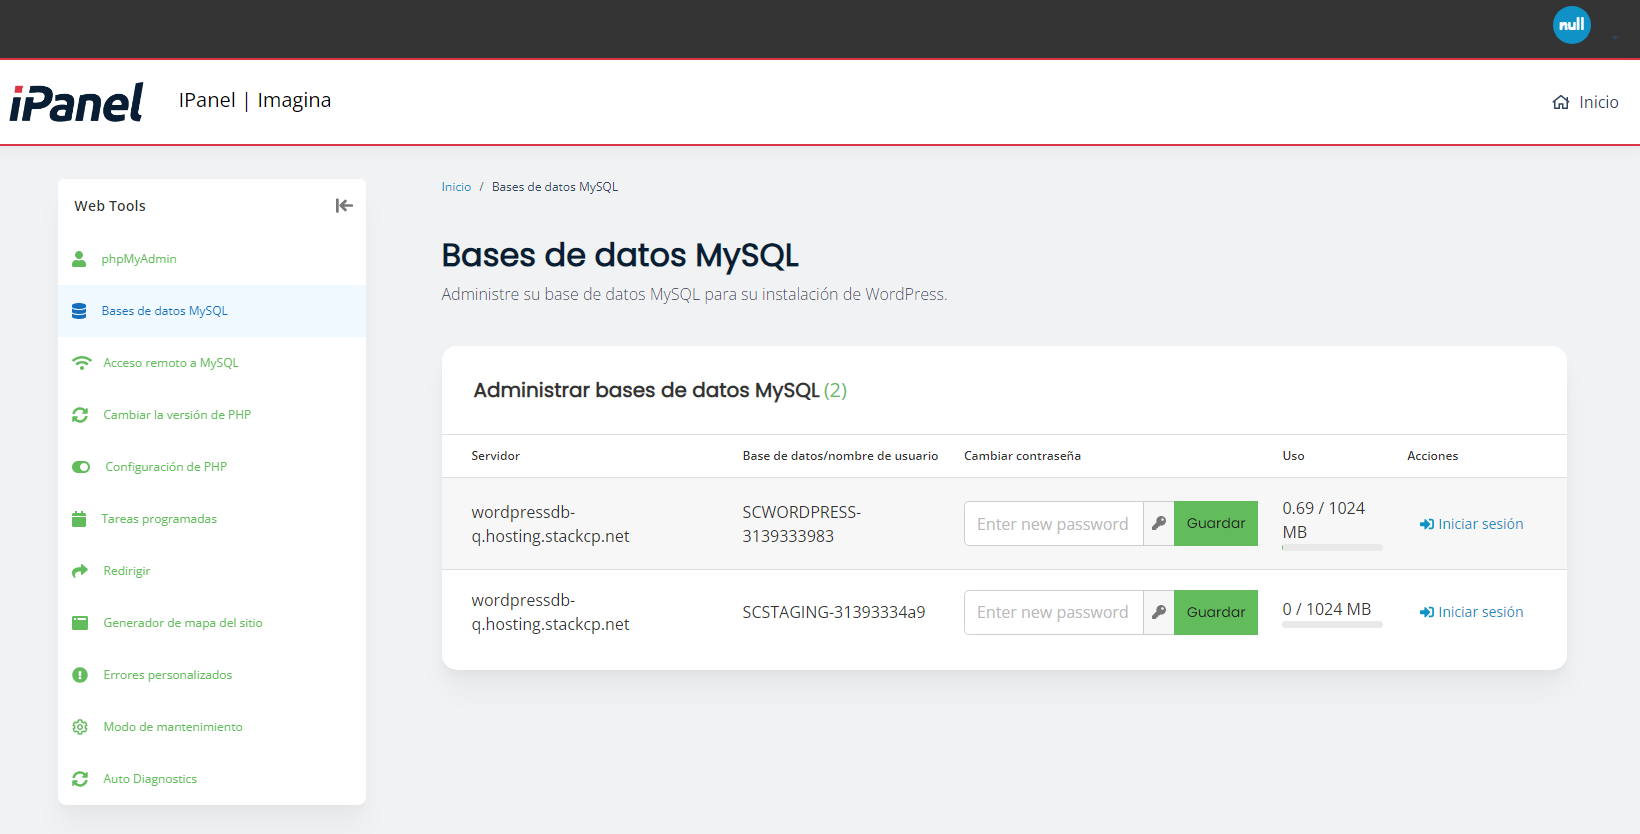Click the database icon for Bases de datos MySQL
Viewport: 1640px width, 834px height.
click(79, 311)
